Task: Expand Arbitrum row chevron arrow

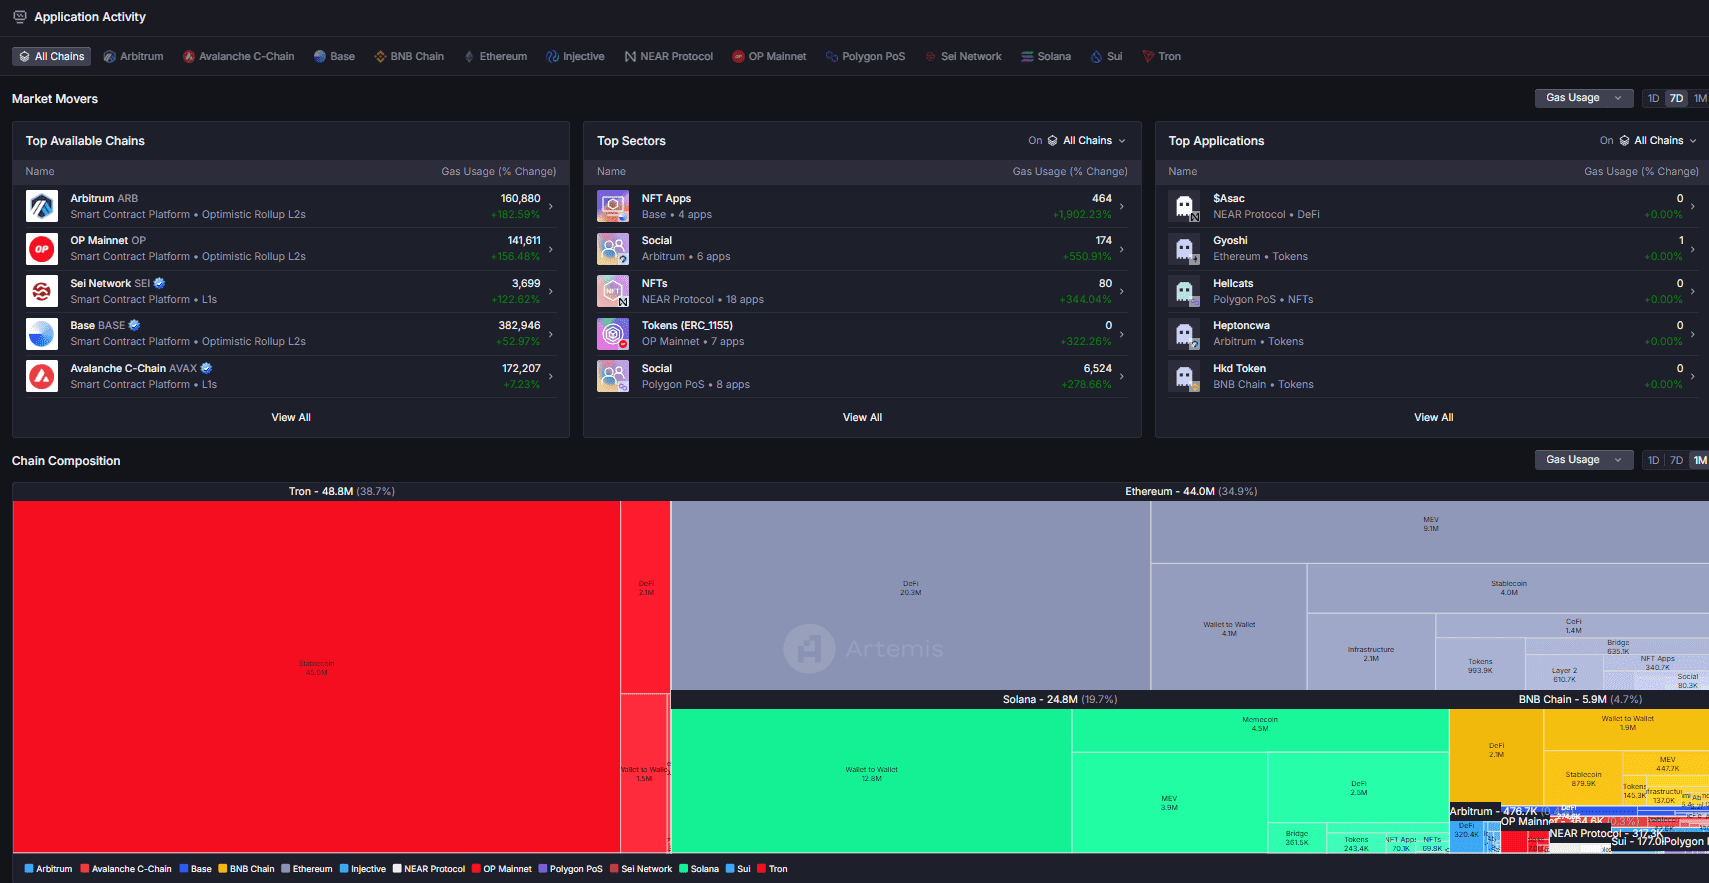Action: pos(551,206)
